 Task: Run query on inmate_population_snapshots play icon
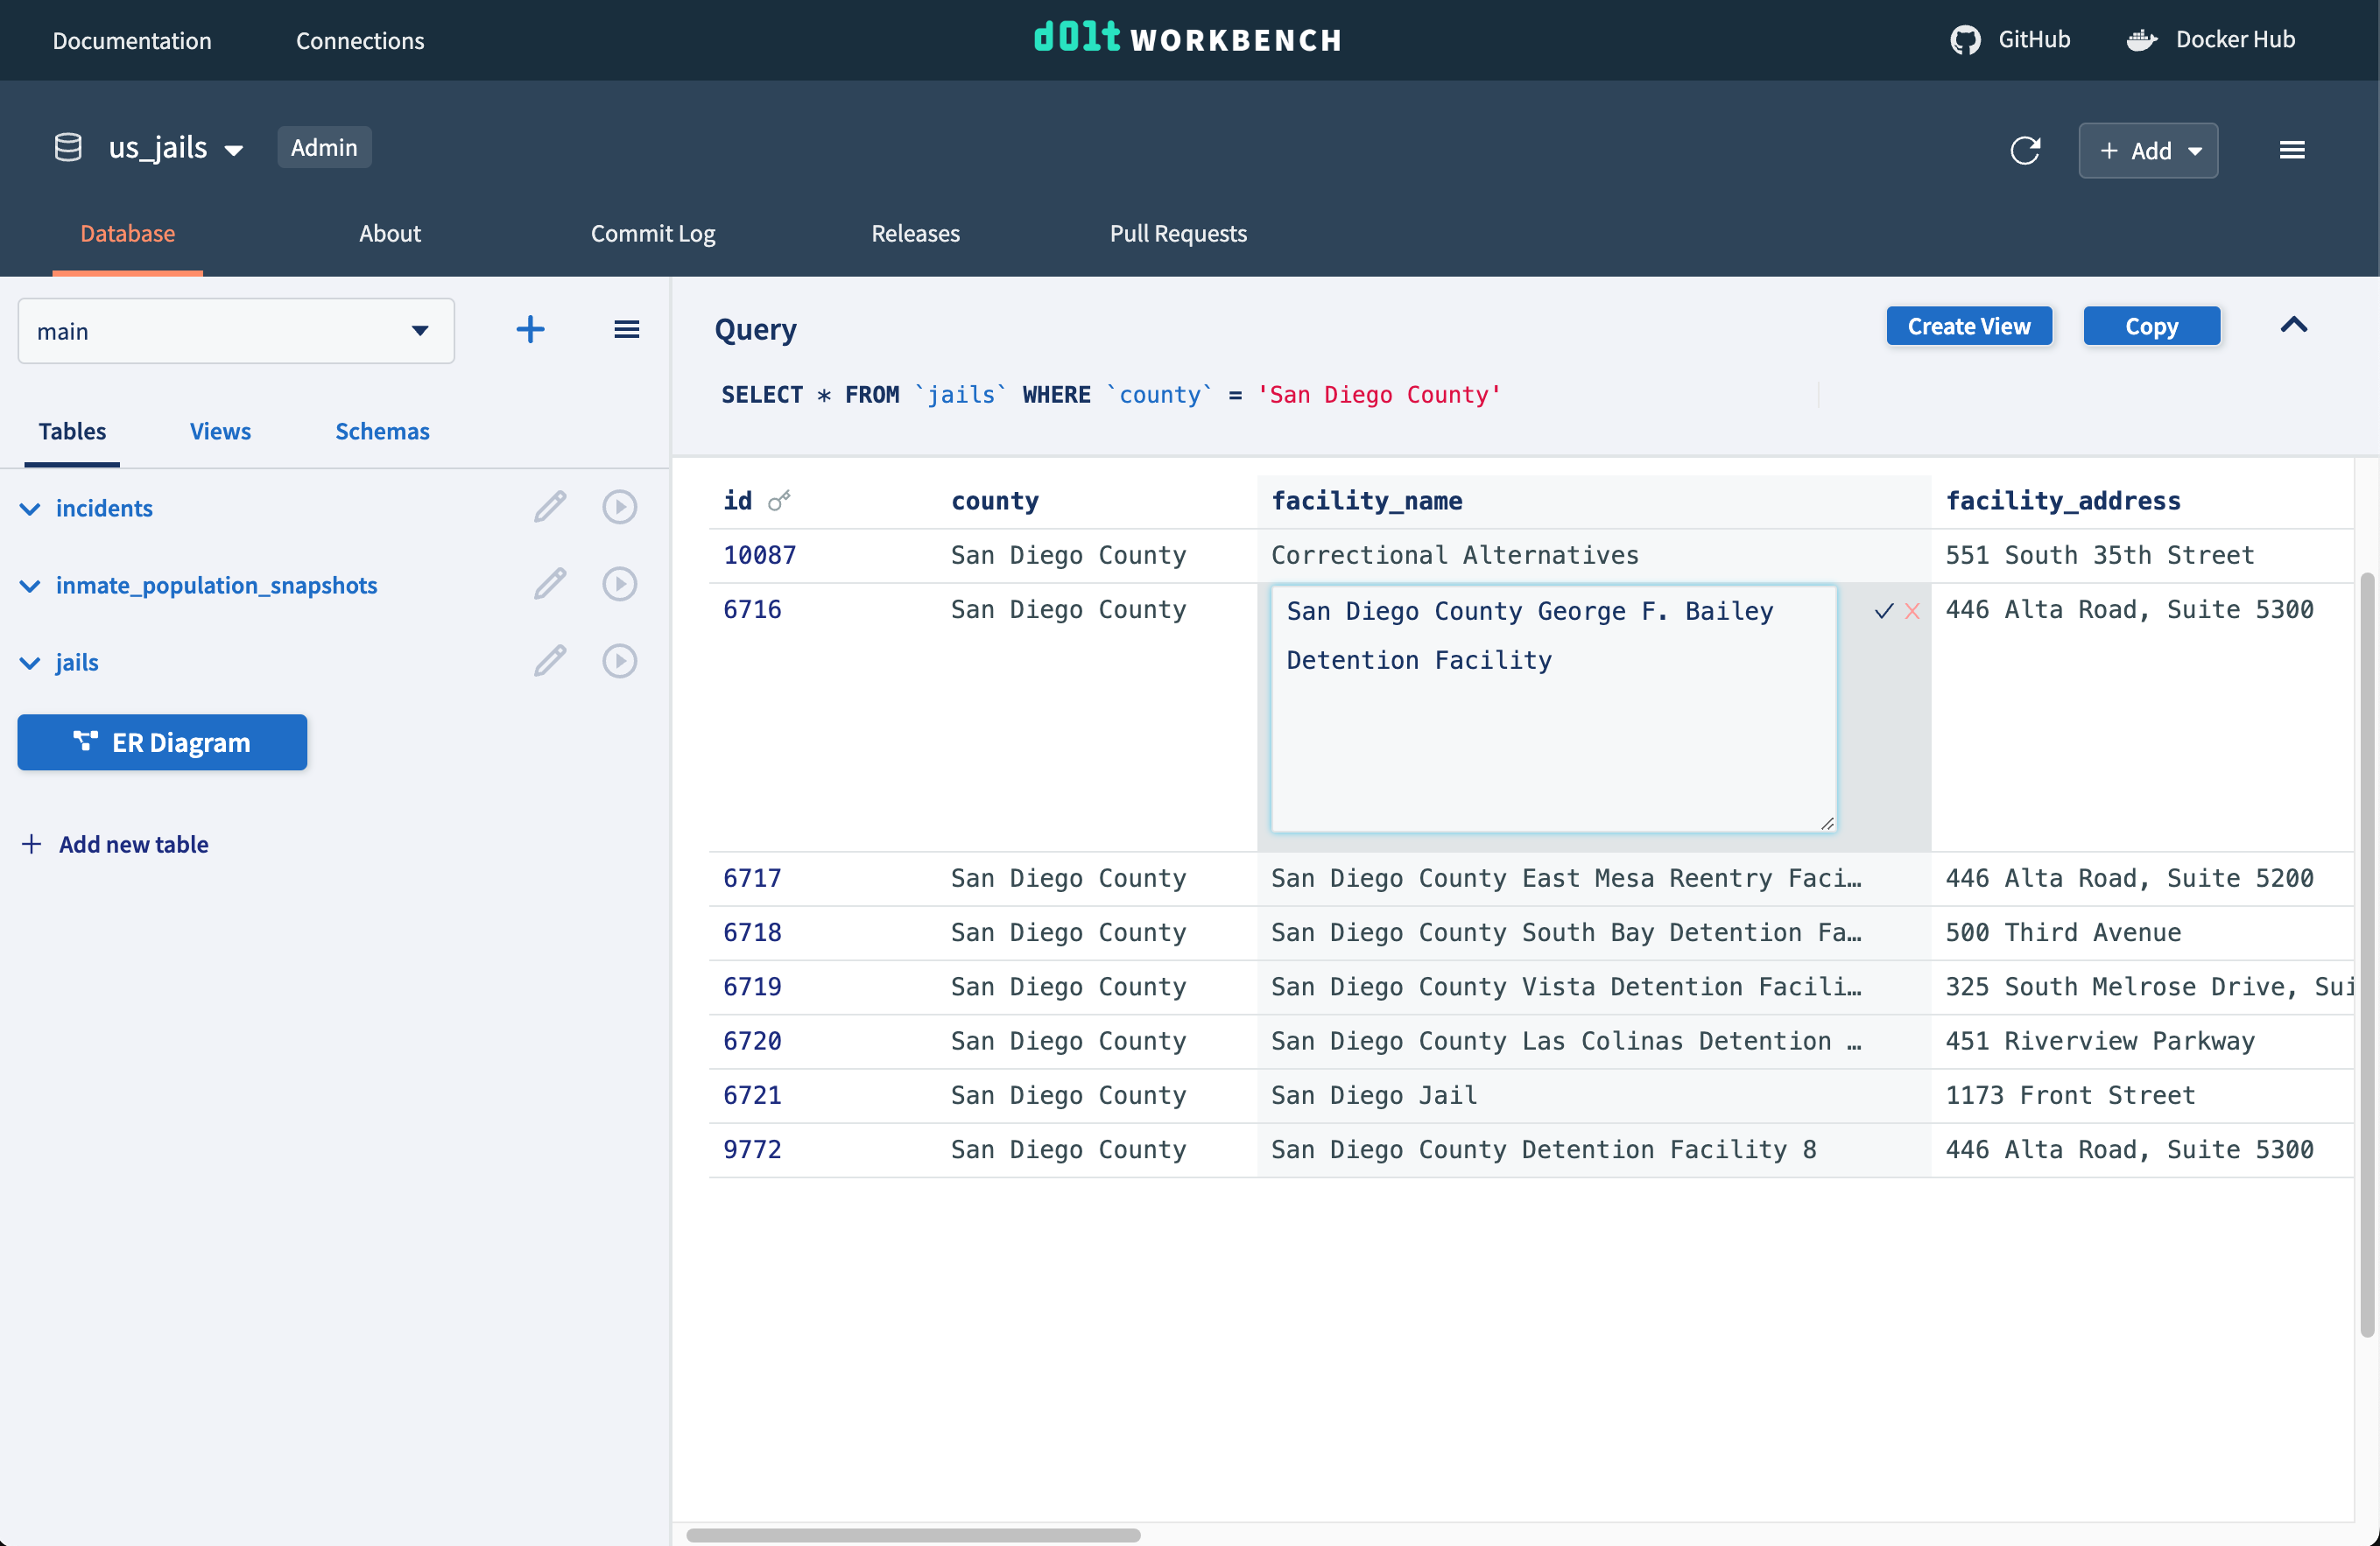pyautogui.click(x=620, y=584)
